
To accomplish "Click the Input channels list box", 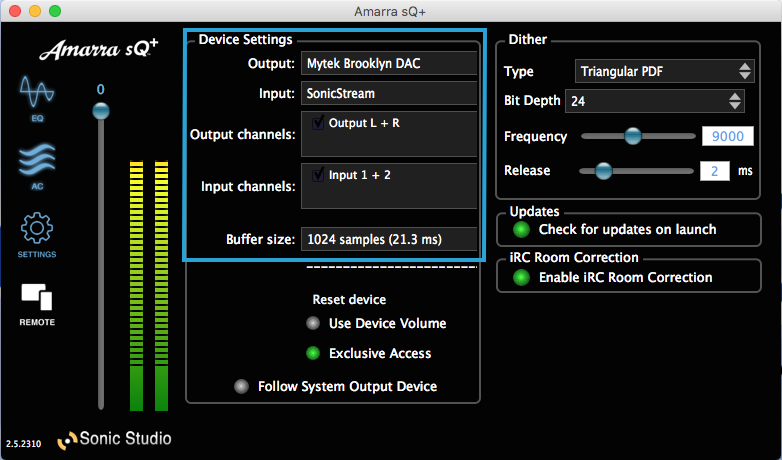I will (389, 186).
